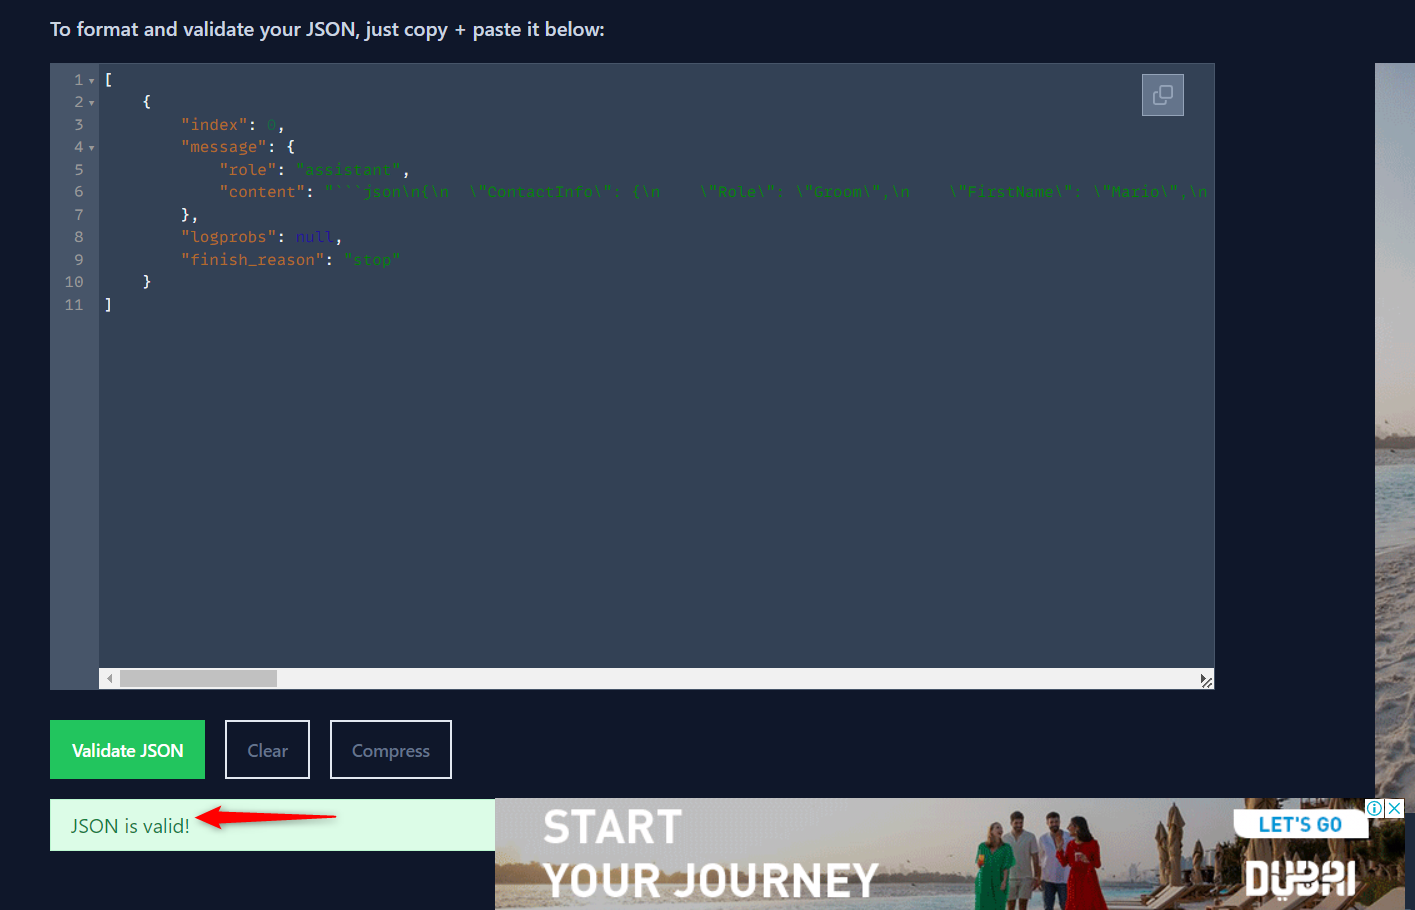Collapse the fold arrow on line 1
This screenshot has width=1415, height=910.
92,81
